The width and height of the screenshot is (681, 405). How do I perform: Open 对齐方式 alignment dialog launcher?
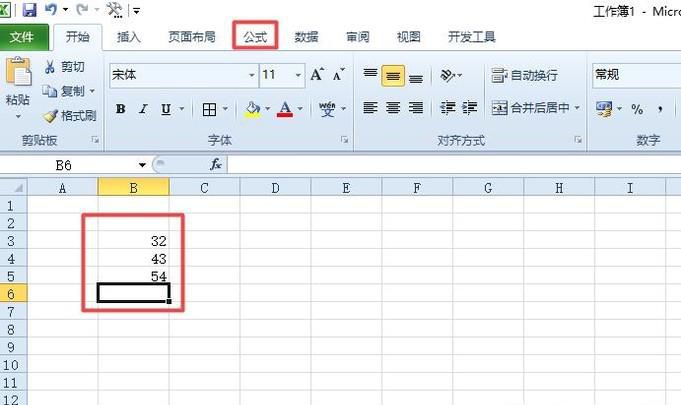(578, 140)
